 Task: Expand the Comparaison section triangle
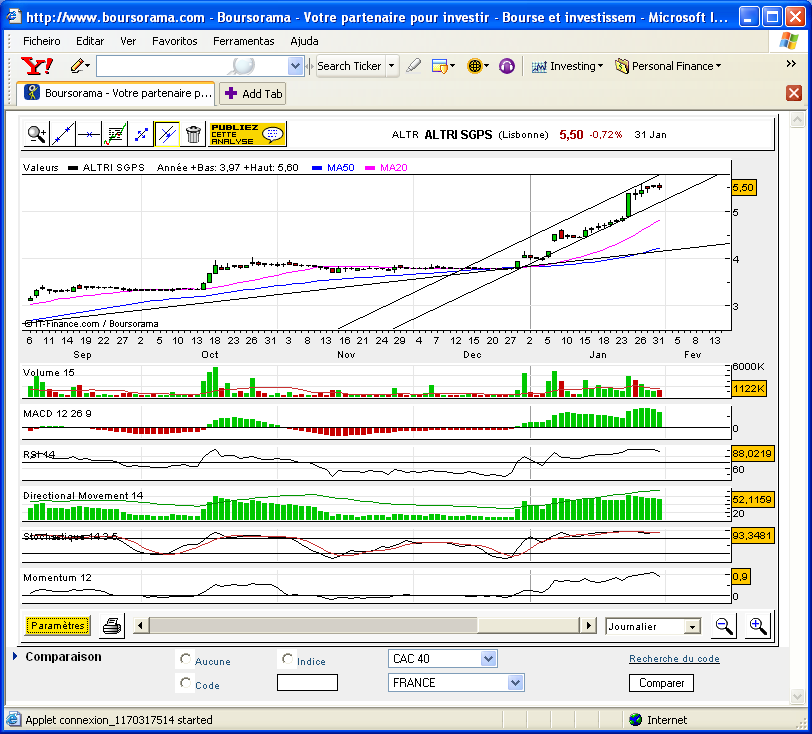[15, 656]
